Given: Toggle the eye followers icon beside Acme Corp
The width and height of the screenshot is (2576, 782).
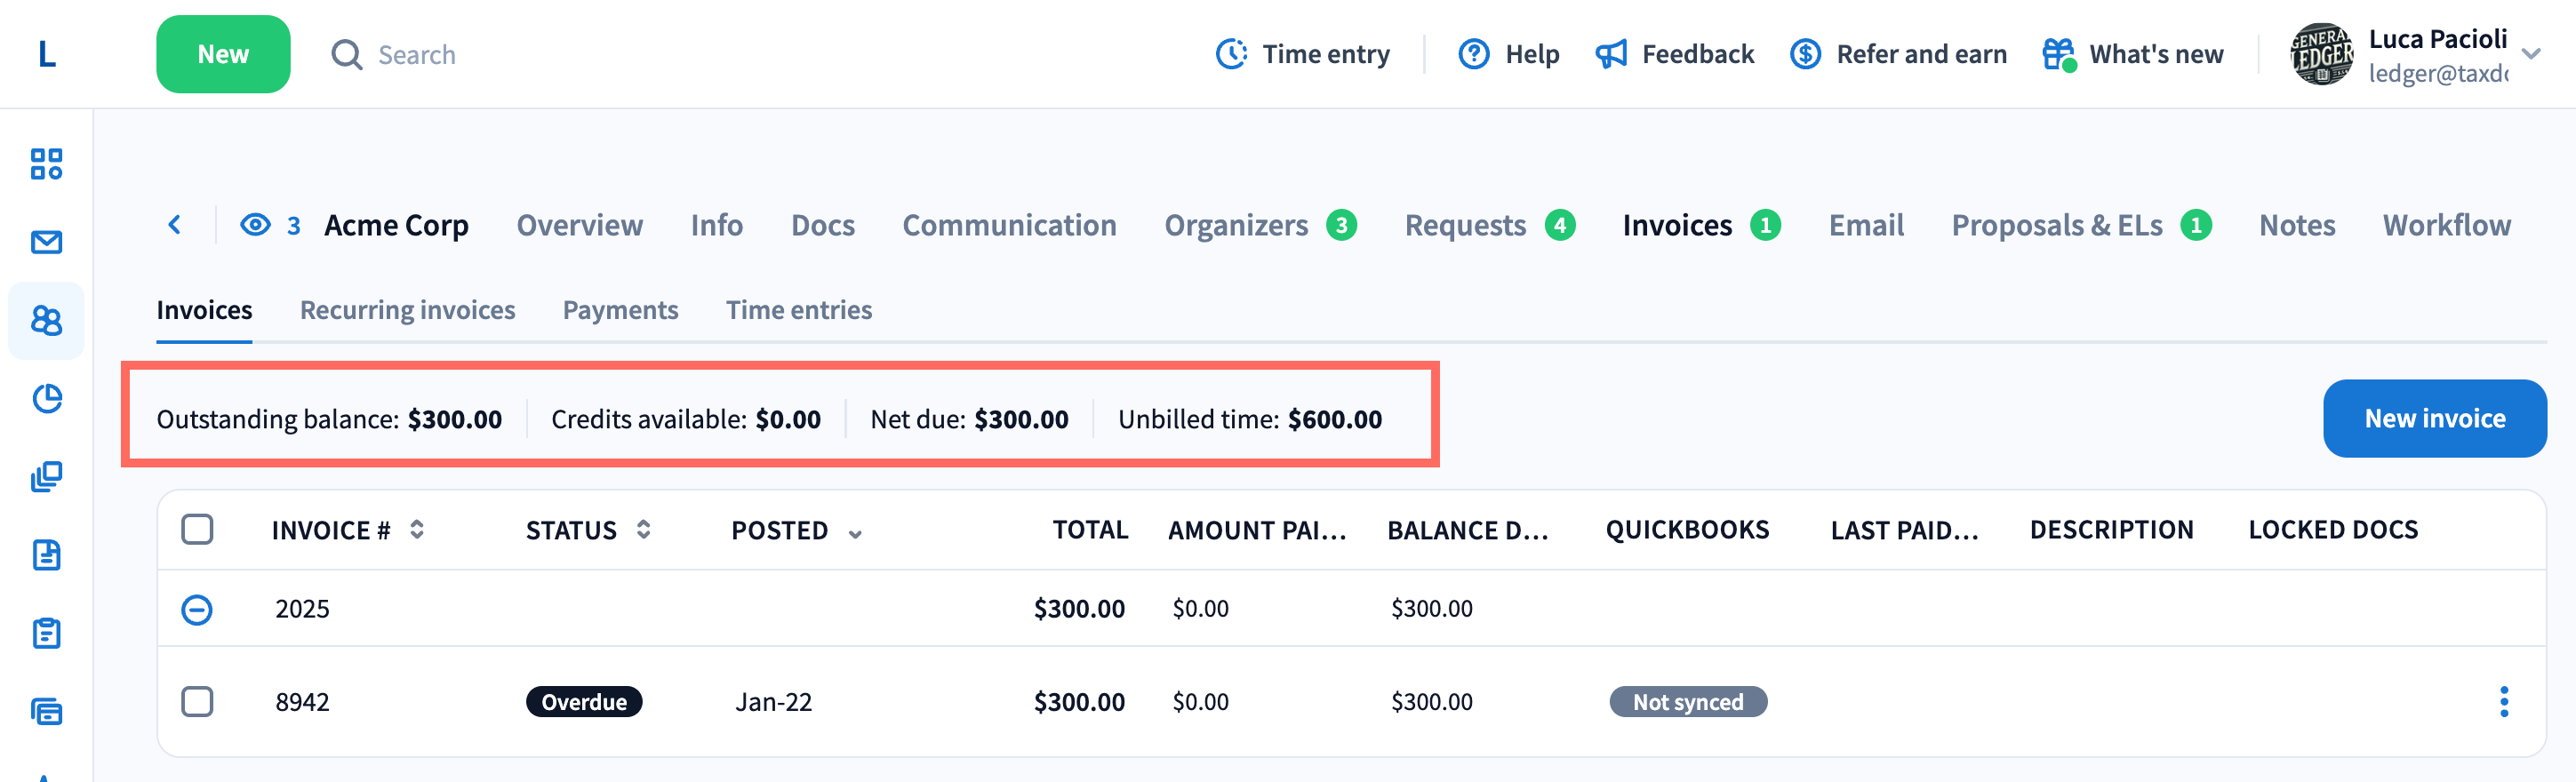Looking at the screenshot, I should point(256,225).
